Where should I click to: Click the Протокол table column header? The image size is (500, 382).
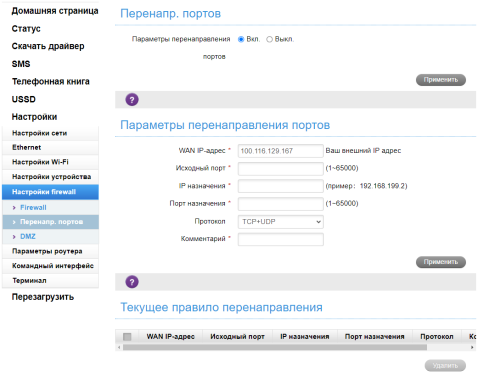coord(437,337)
